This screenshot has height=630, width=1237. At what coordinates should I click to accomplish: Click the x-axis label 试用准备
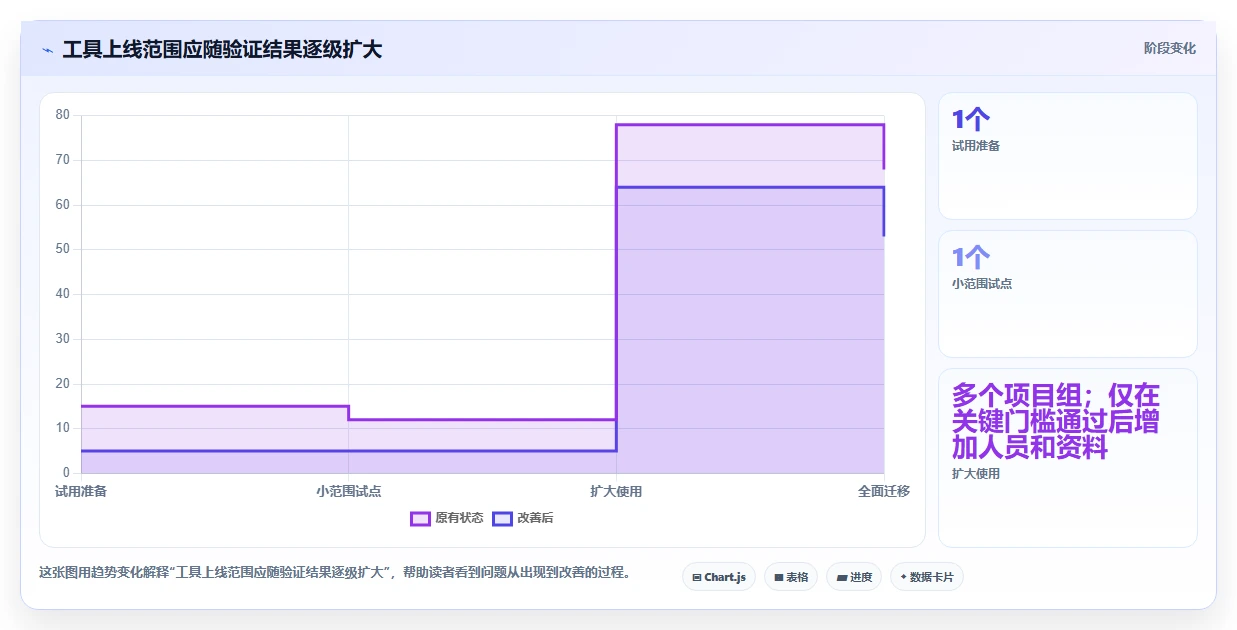[x=81, y=491]
